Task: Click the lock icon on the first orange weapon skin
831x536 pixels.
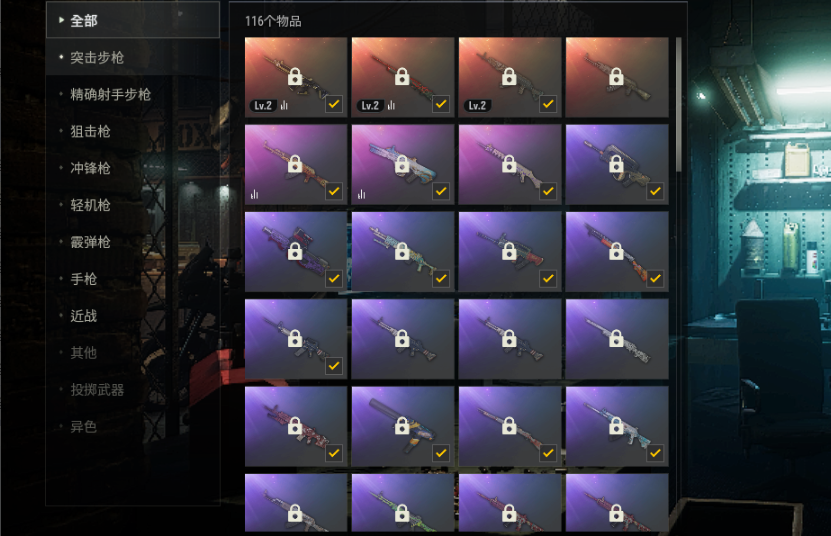Action: coord(295,76)
